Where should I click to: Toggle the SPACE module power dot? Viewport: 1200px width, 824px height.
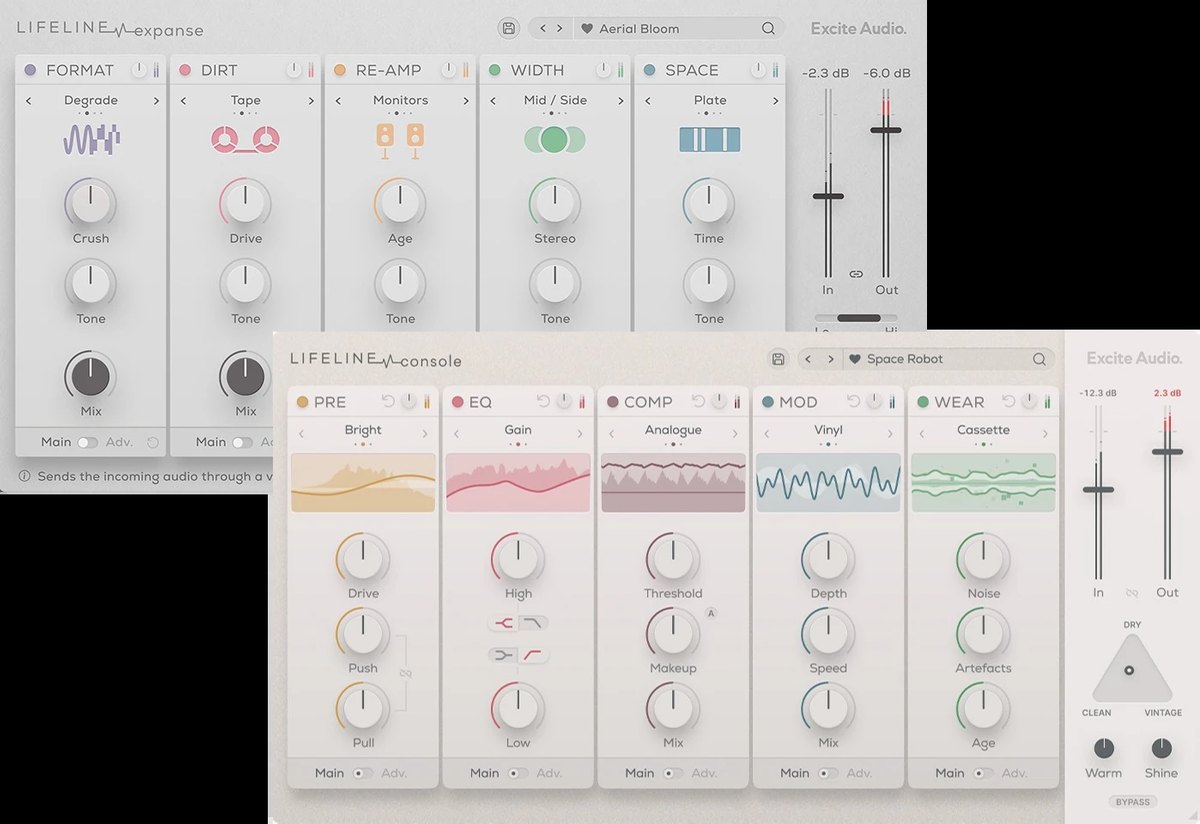point(650,70)
